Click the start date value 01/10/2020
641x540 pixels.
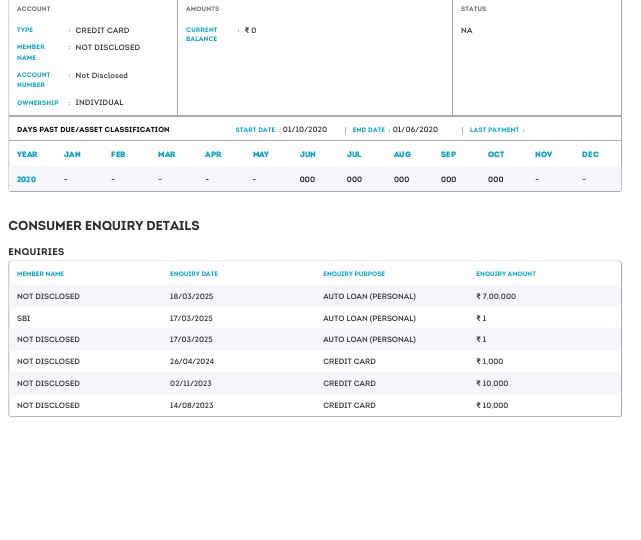[305, 130]
